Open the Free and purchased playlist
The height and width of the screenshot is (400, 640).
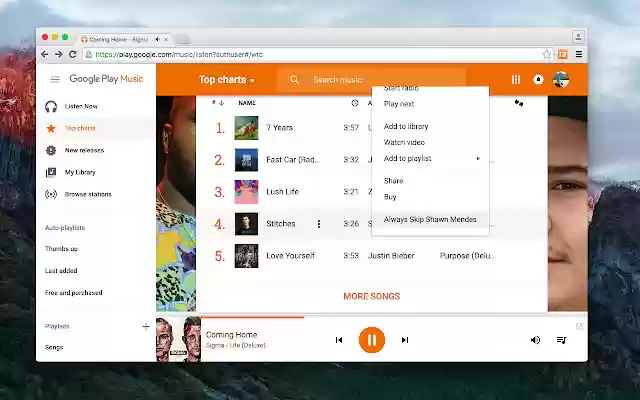[x=73, y=293]
